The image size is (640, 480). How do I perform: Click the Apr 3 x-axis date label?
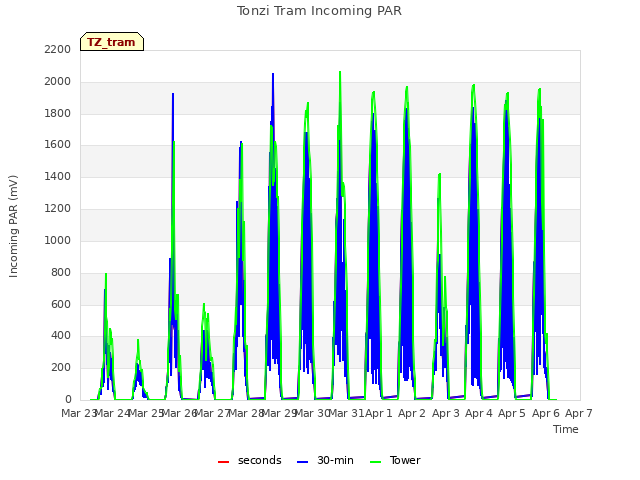click(x=445, y=413)
